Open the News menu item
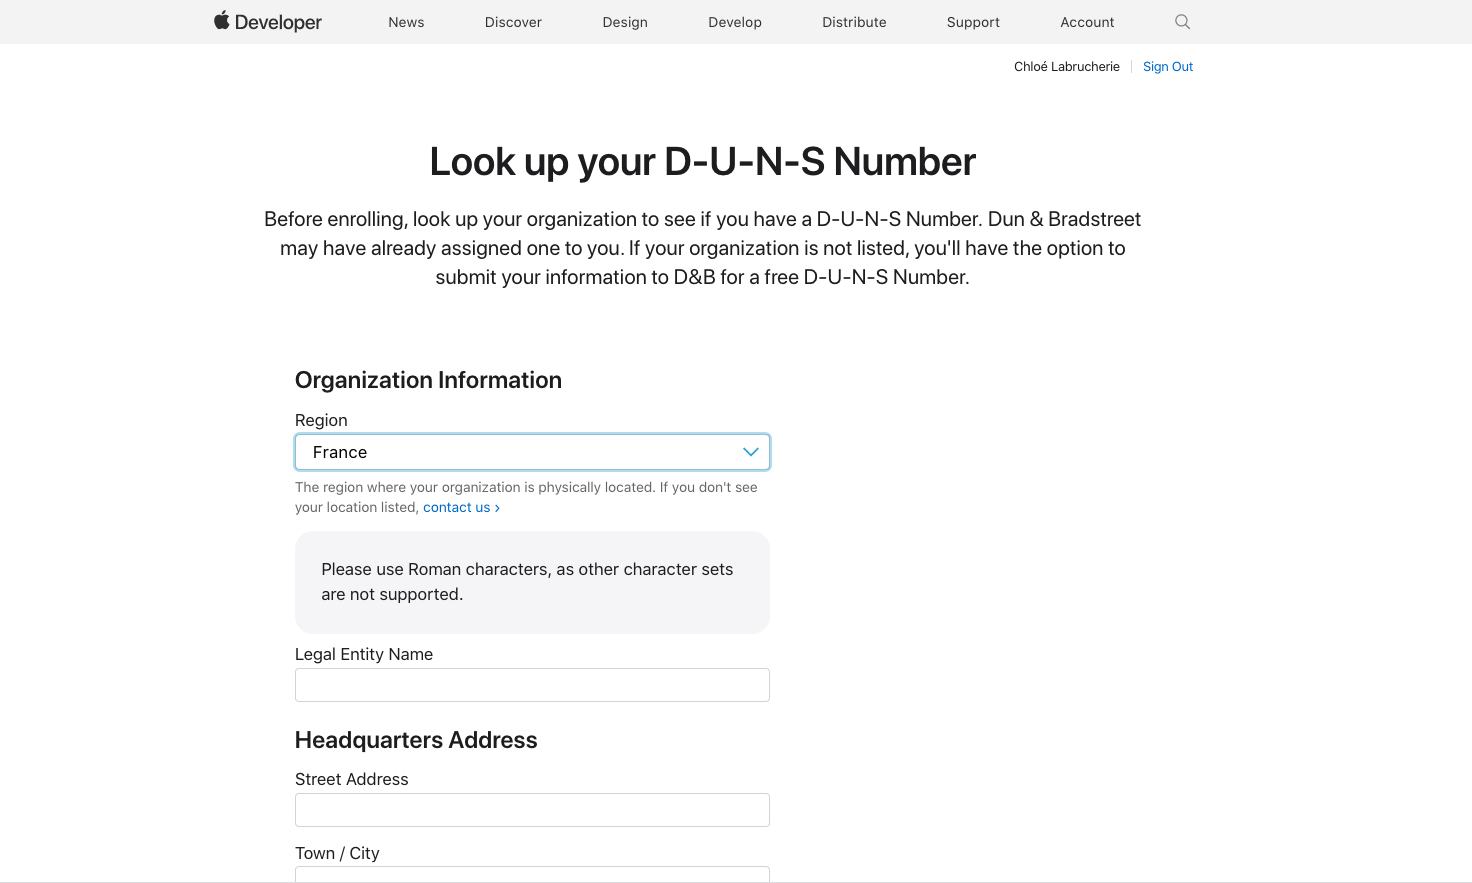Viewport: 1472px width, 883px height. coord(406,22)
